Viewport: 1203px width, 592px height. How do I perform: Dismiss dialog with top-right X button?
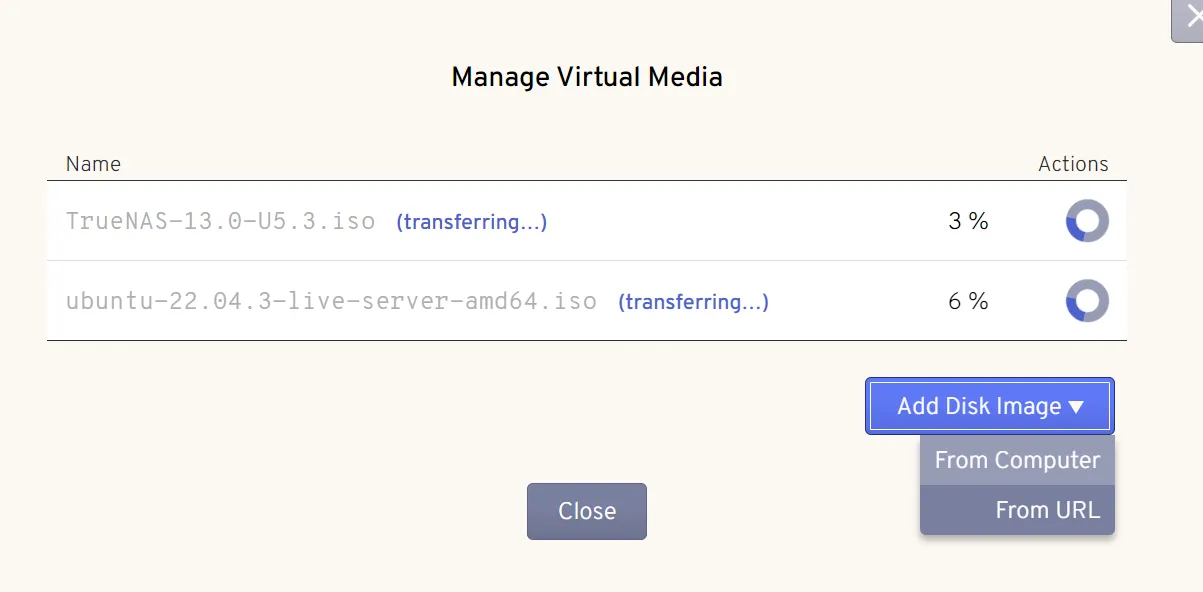pyautogui.click(x=1190, y=20)
